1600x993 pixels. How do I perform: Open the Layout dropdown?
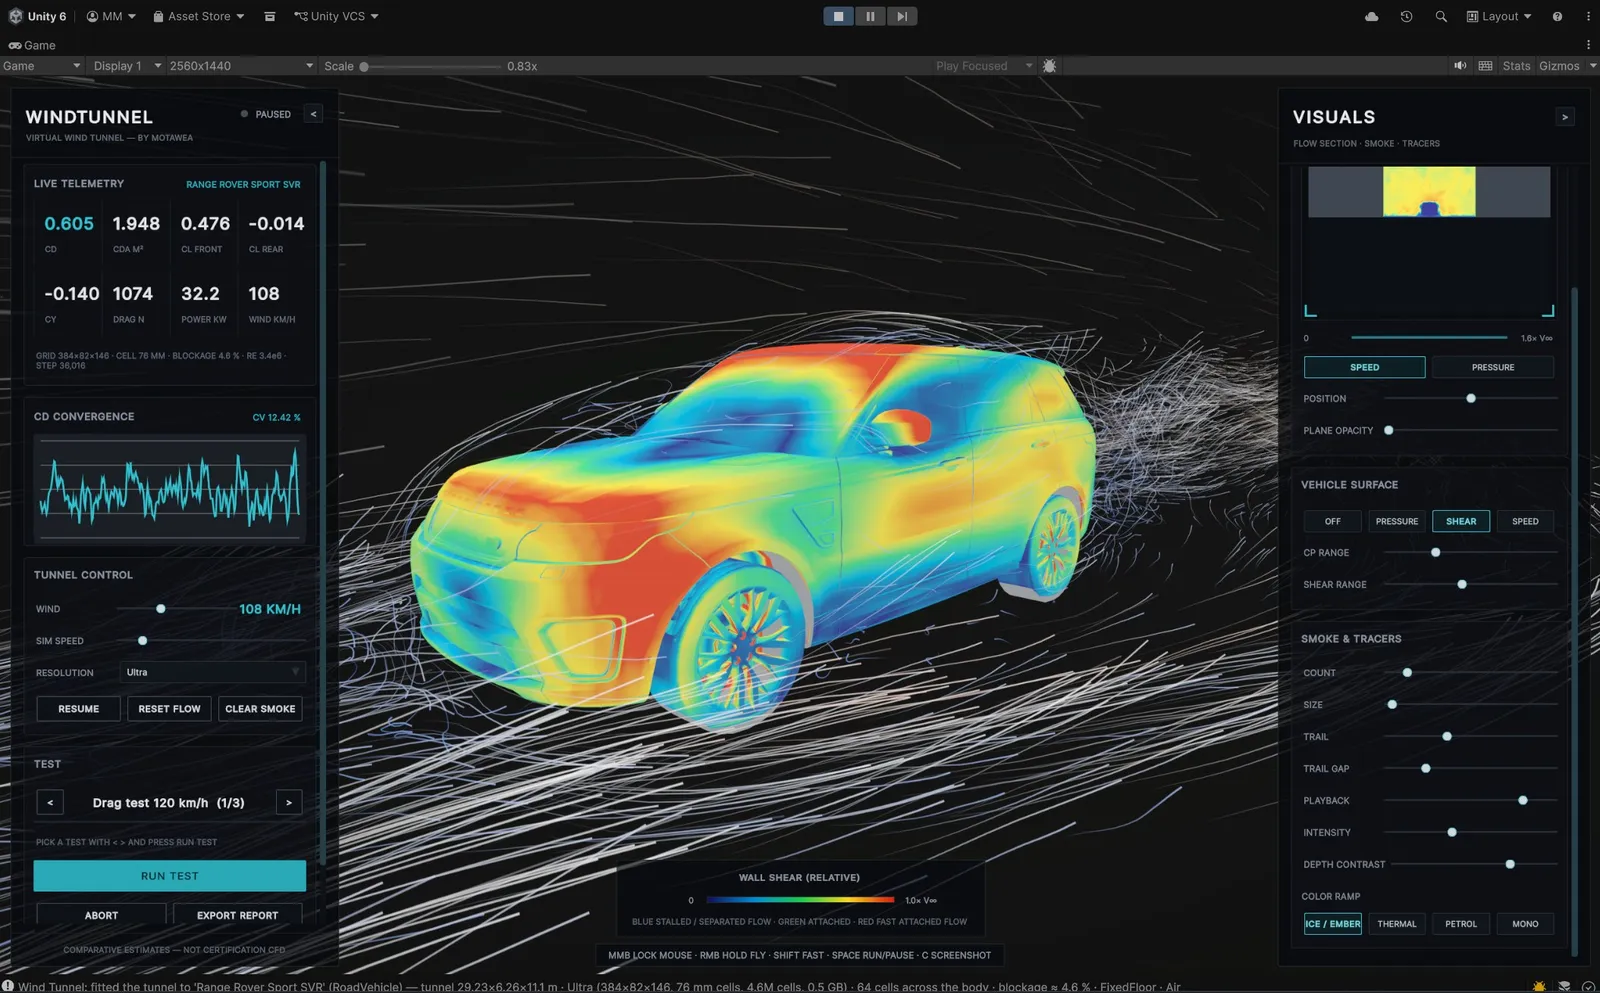tap(1499, 16)
